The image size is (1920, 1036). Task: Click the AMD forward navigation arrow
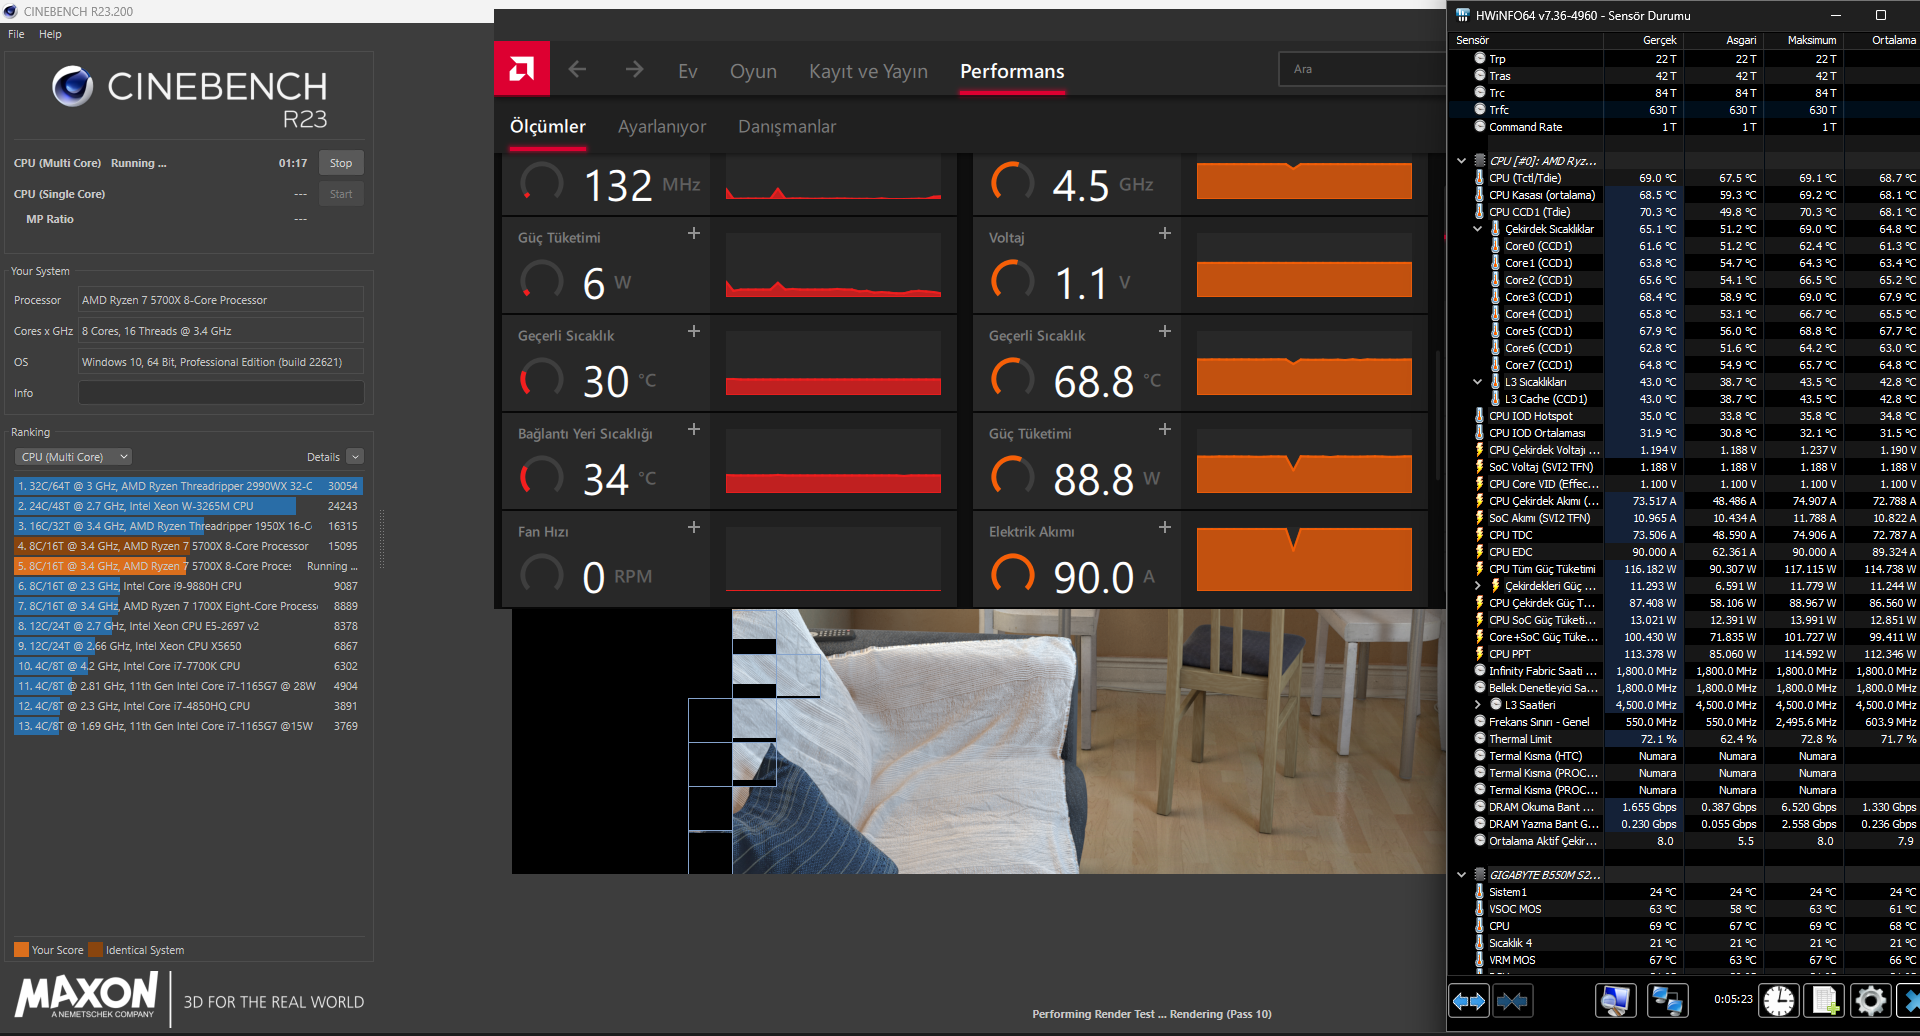(634, 69)
